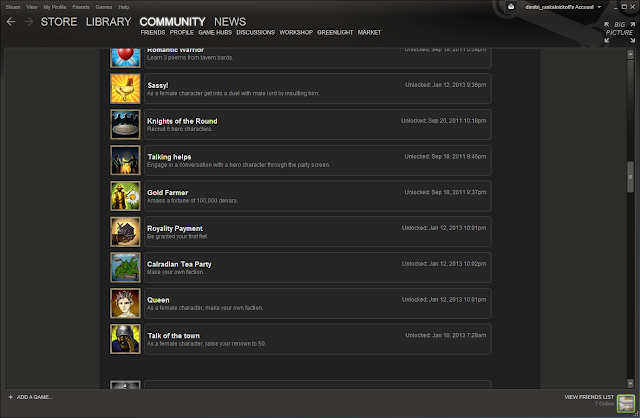
Task: Click the plus icon beside Add a Game
Action: tap(11, 397)
